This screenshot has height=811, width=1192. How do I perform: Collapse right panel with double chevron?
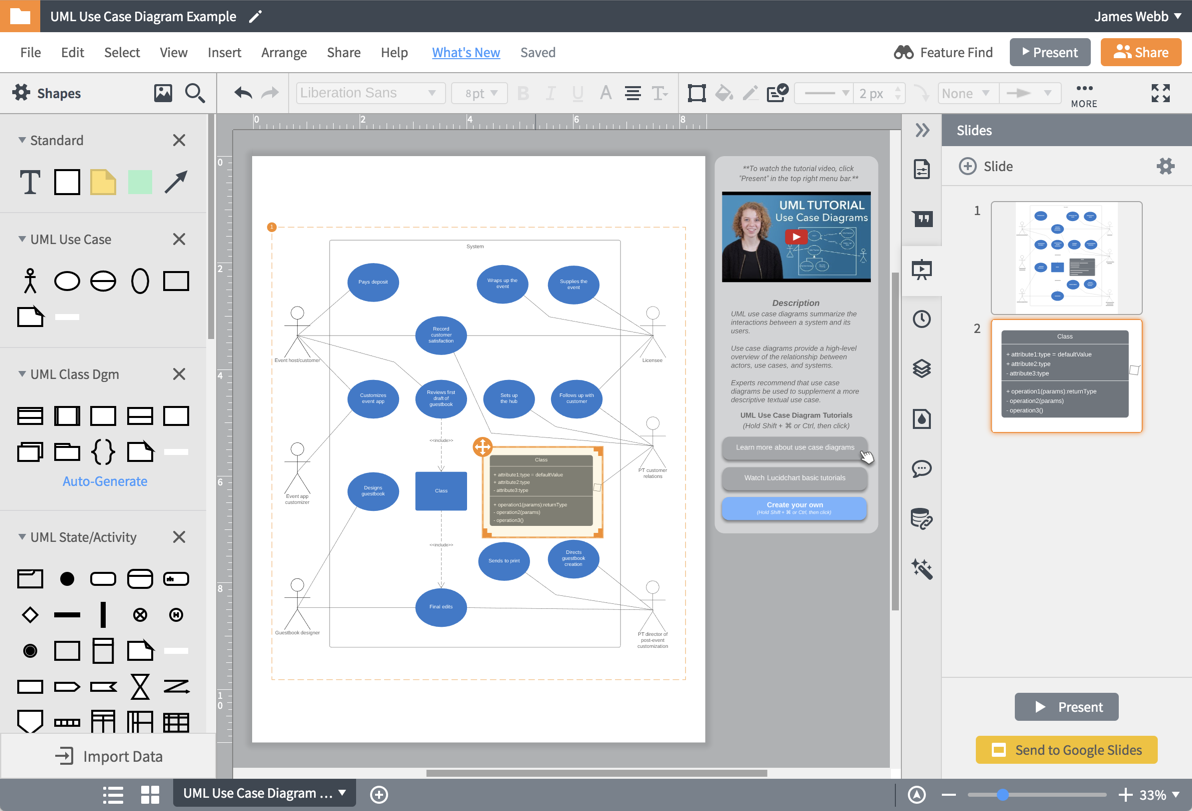click(922, 130)
